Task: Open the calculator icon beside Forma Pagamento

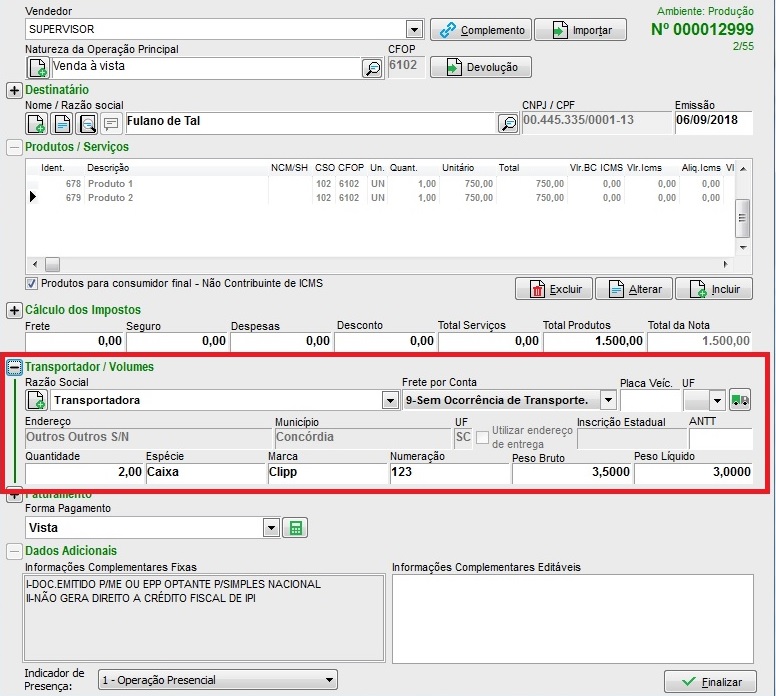Action: point(294,527)
